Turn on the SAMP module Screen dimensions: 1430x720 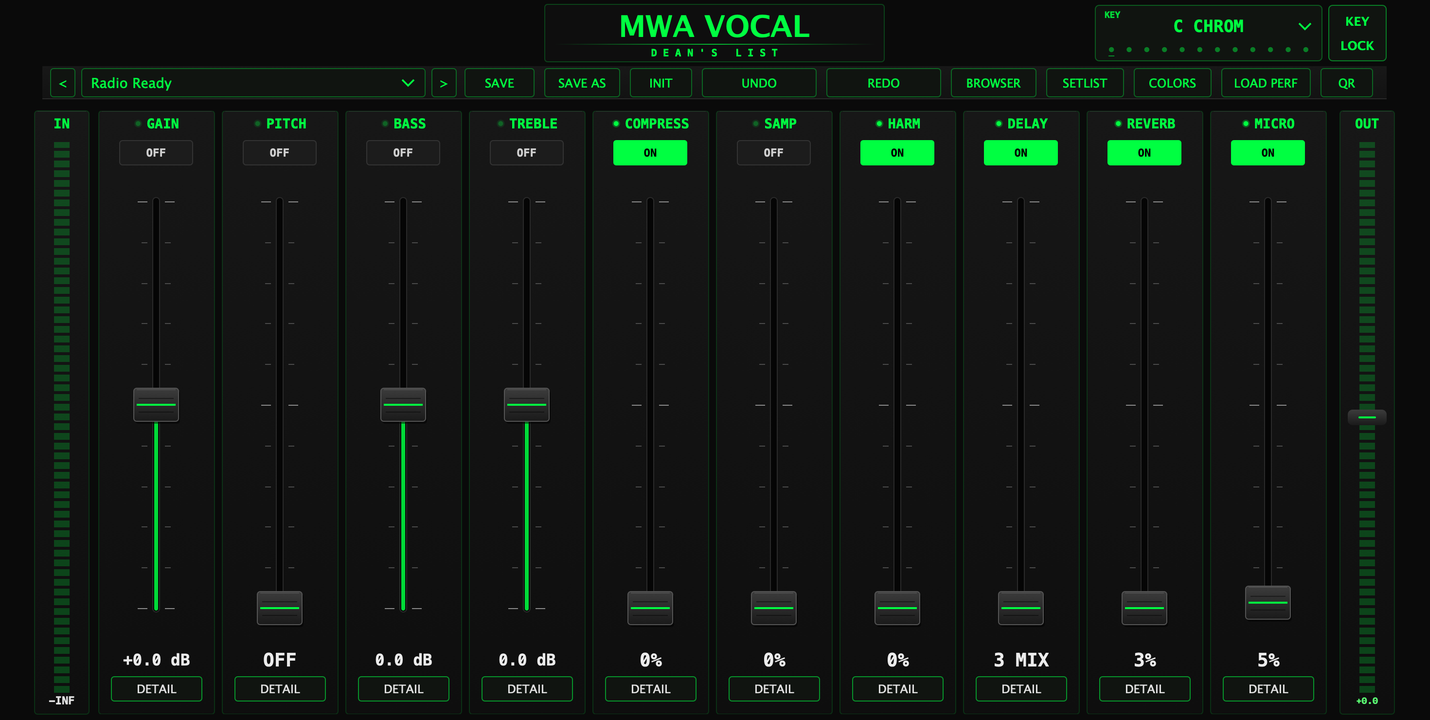[x=774, y=153]
